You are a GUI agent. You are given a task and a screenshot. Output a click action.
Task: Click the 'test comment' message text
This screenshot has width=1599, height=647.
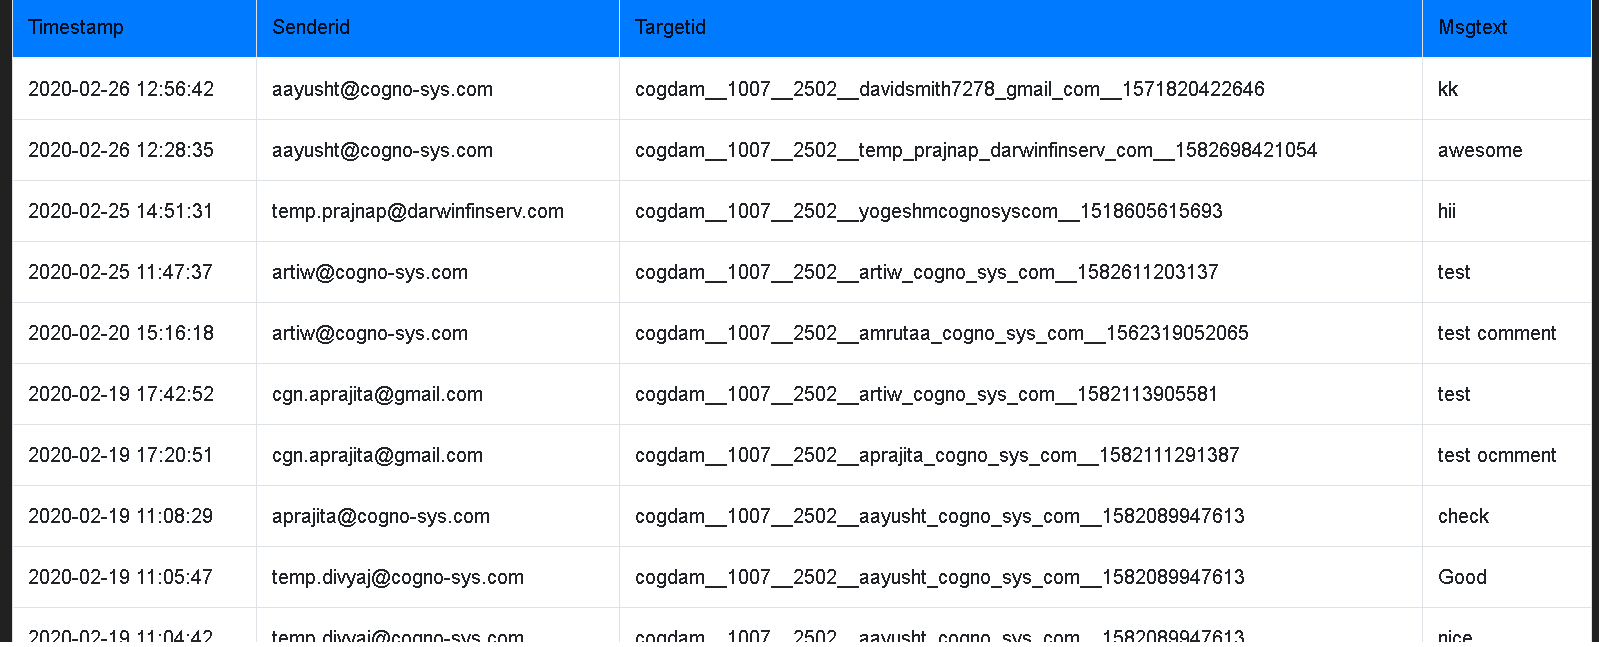1497,333
